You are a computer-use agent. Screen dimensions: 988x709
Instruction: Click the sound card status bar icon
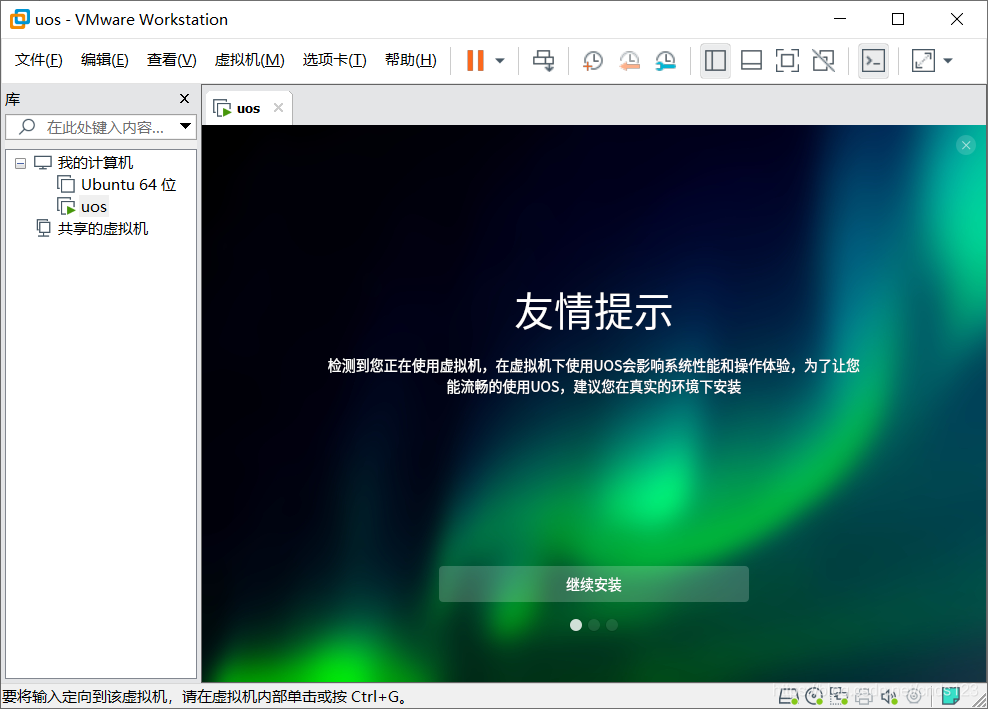tap(889, 696)
